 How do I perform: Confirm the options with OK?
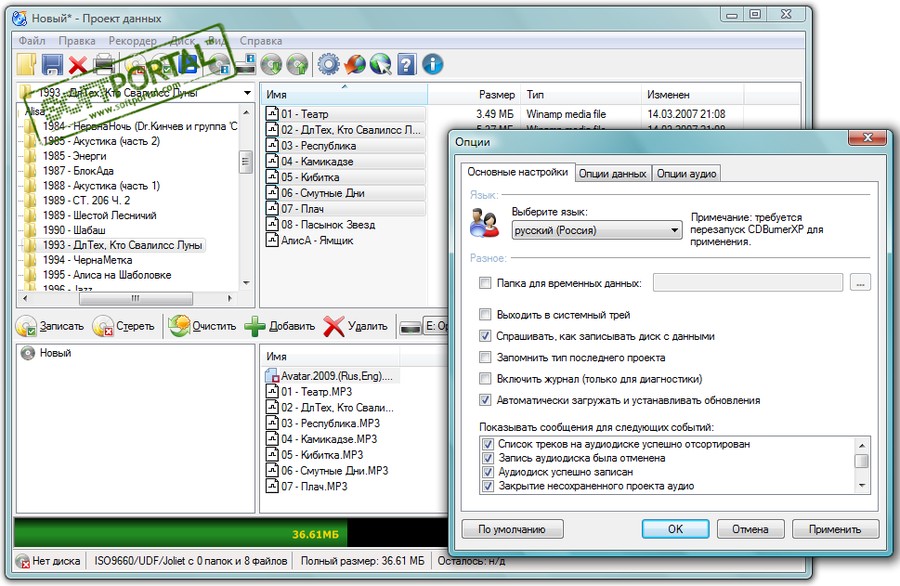click(676, 529)
